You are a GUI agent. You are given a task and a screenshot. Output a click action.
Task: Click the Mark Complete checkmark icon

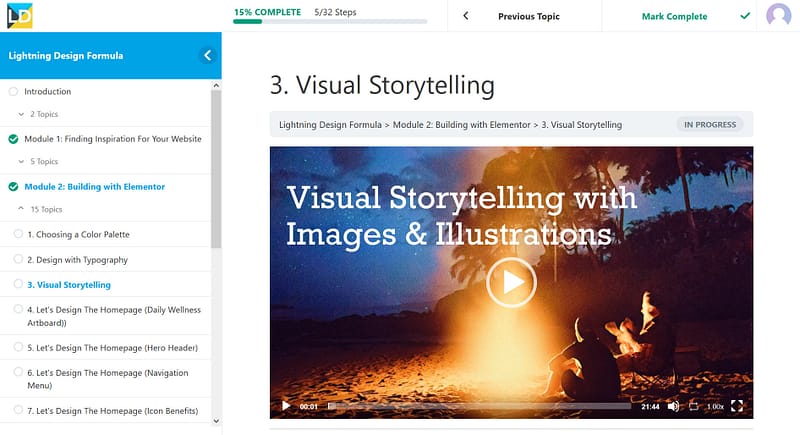[x=745, y=16]
